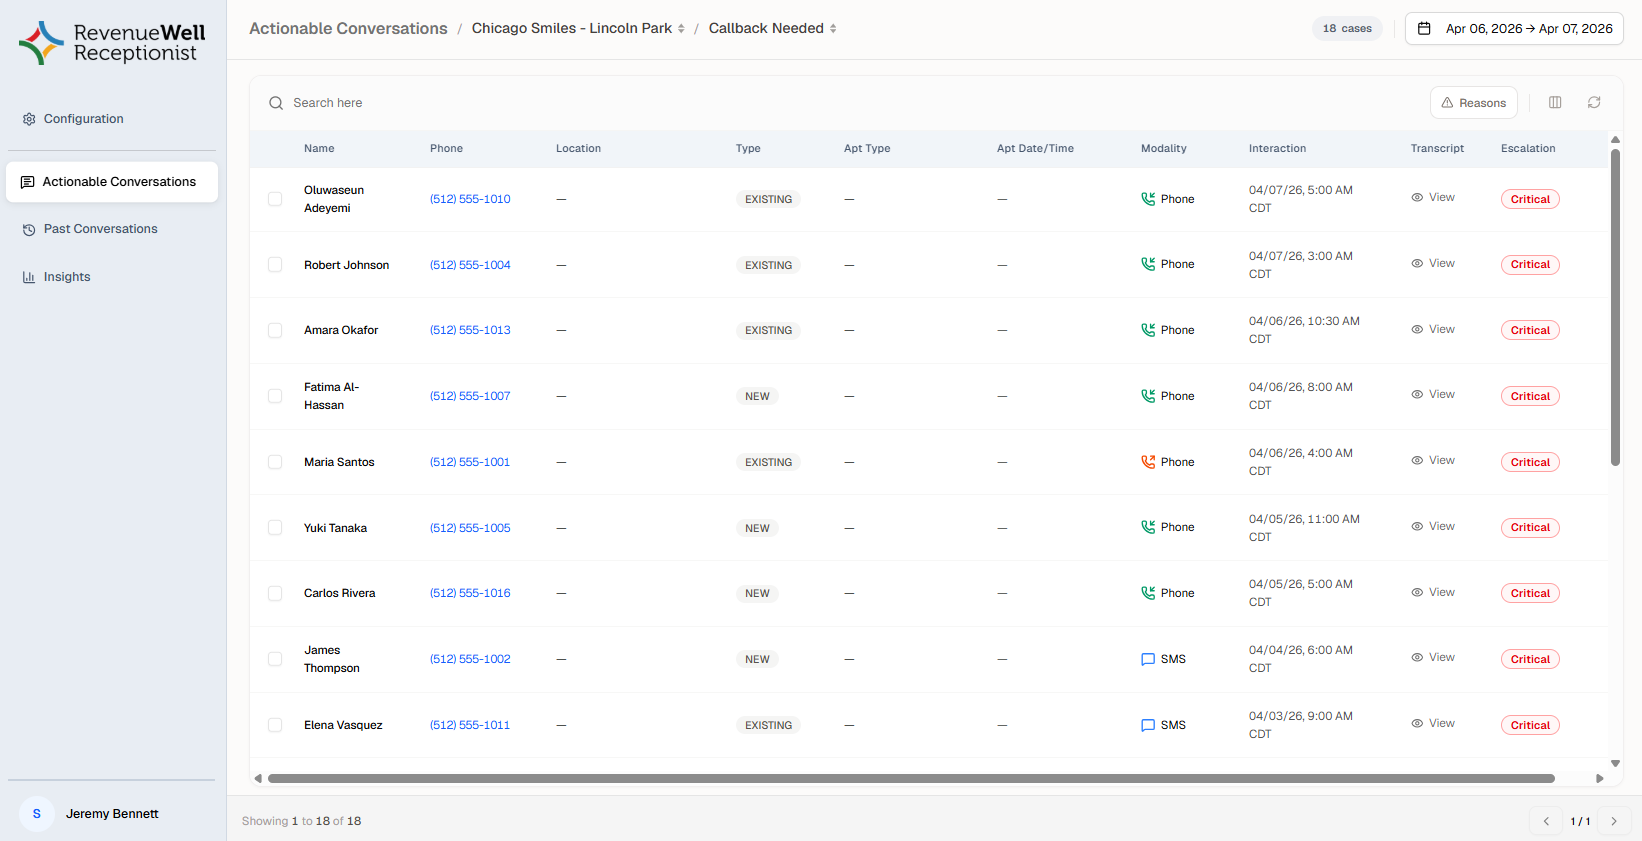1642x841 pixels.
Task: Select the Maria Santos row checkbox
Action: [x=275, y=462]
